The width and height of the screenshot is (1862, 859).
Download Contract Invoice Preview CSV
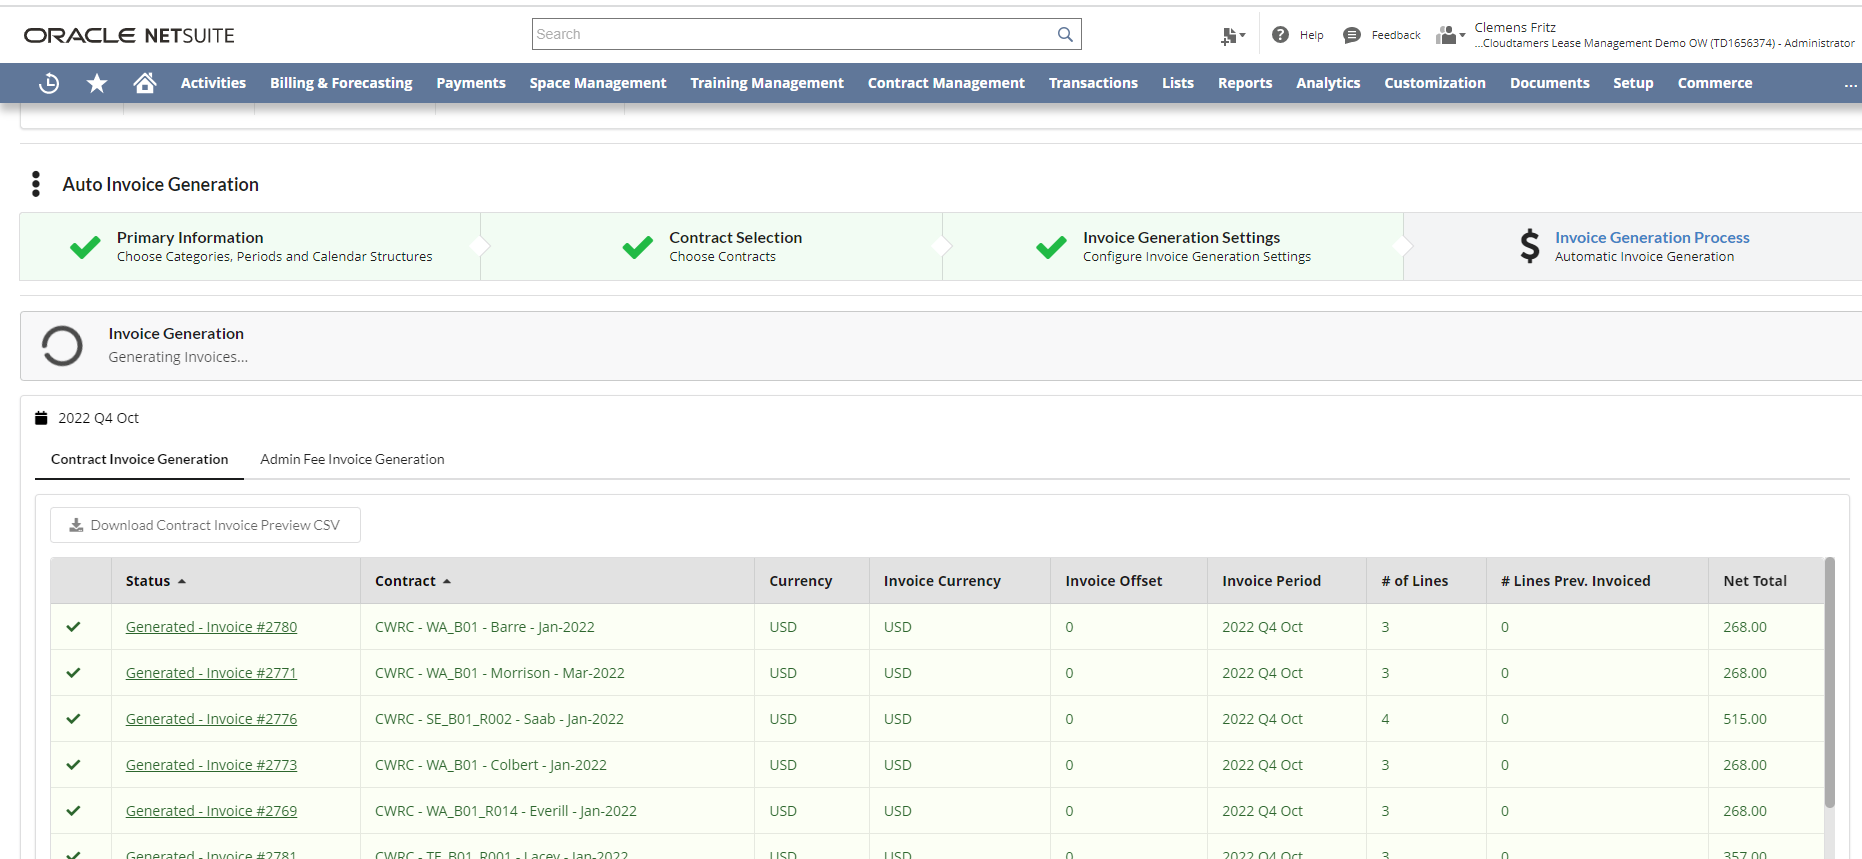click(x=205, y=525)
